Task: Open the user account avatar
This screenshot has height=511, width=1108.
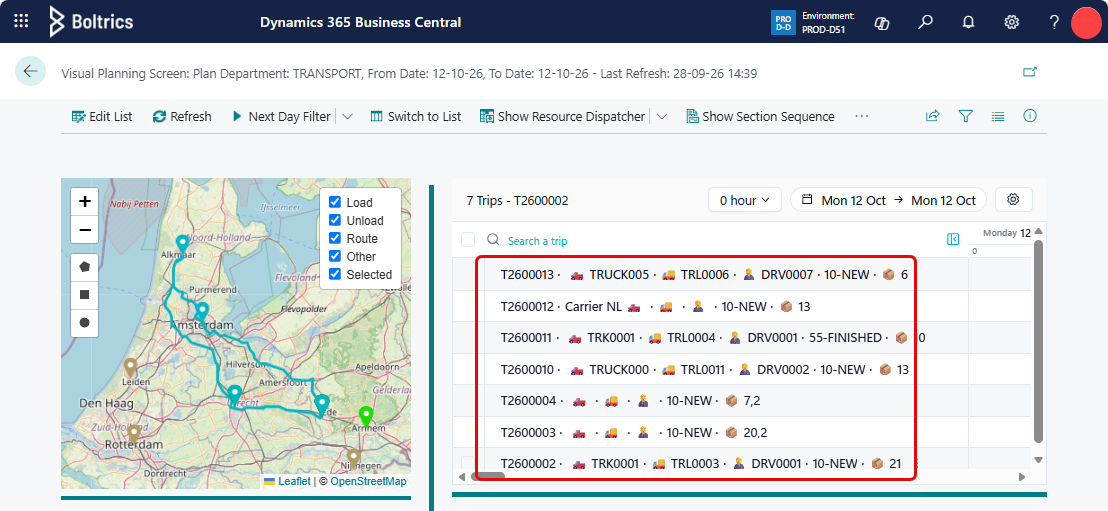Action: click(x=1087, y=22)
